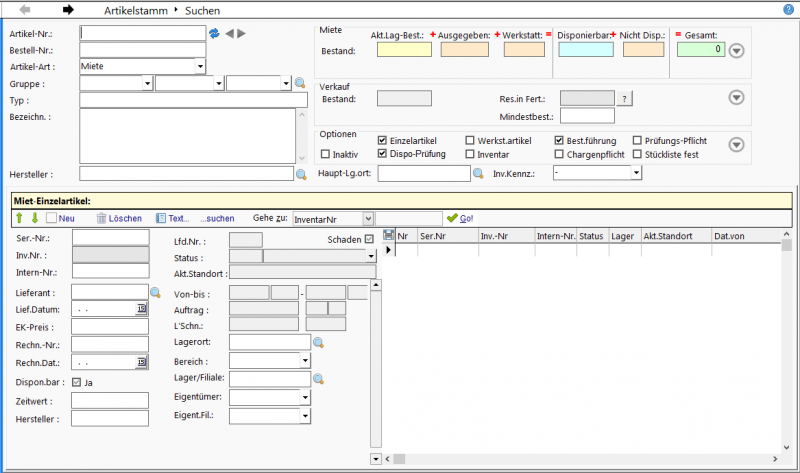Search Haupt-Lg.ort using the magnifier icon

point(478,173)
